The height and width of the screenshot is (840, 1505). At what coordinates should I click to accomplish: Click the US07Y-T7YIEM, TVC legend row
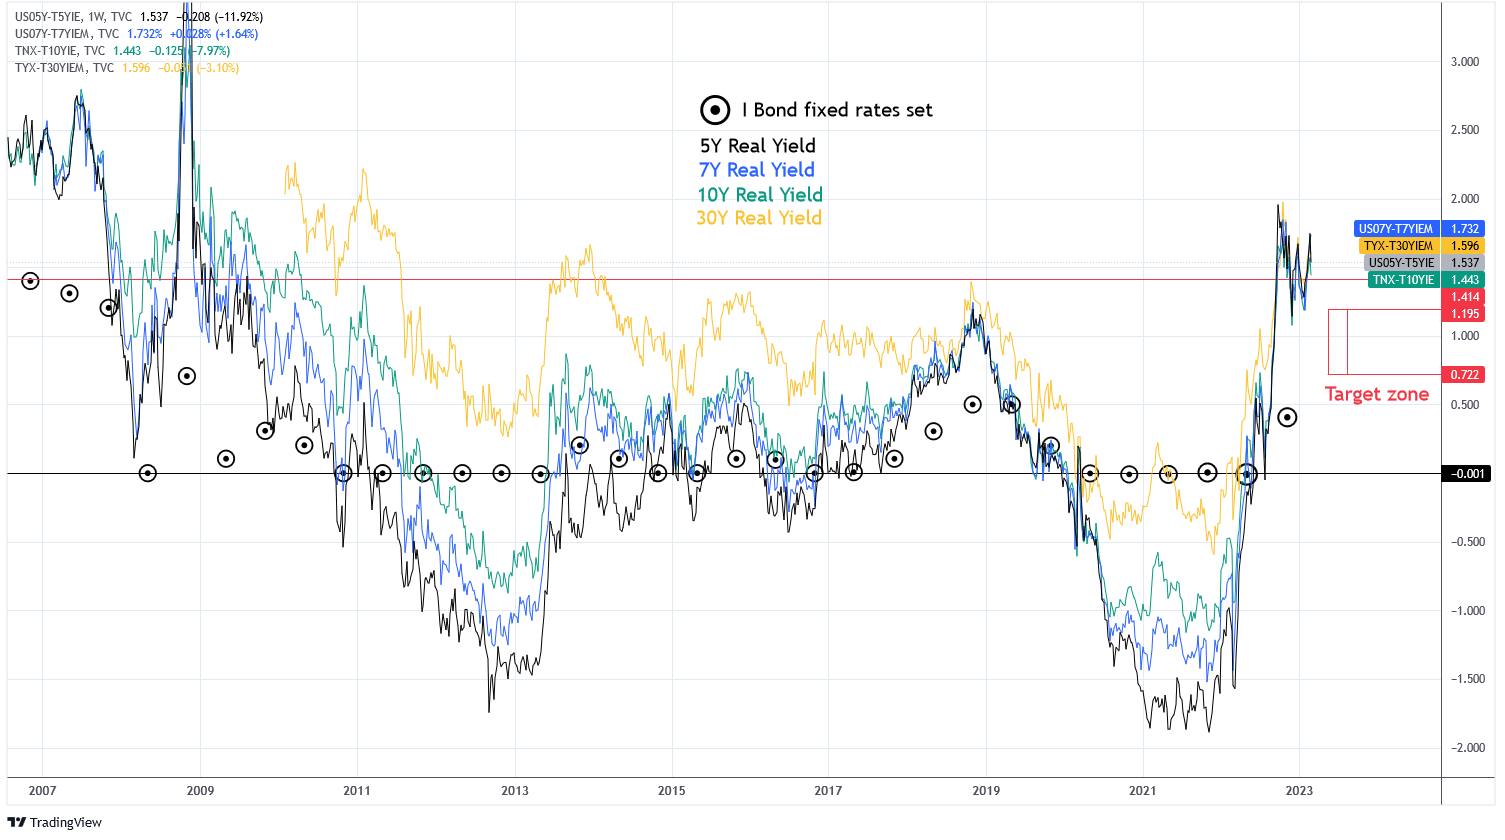point(136,34)
